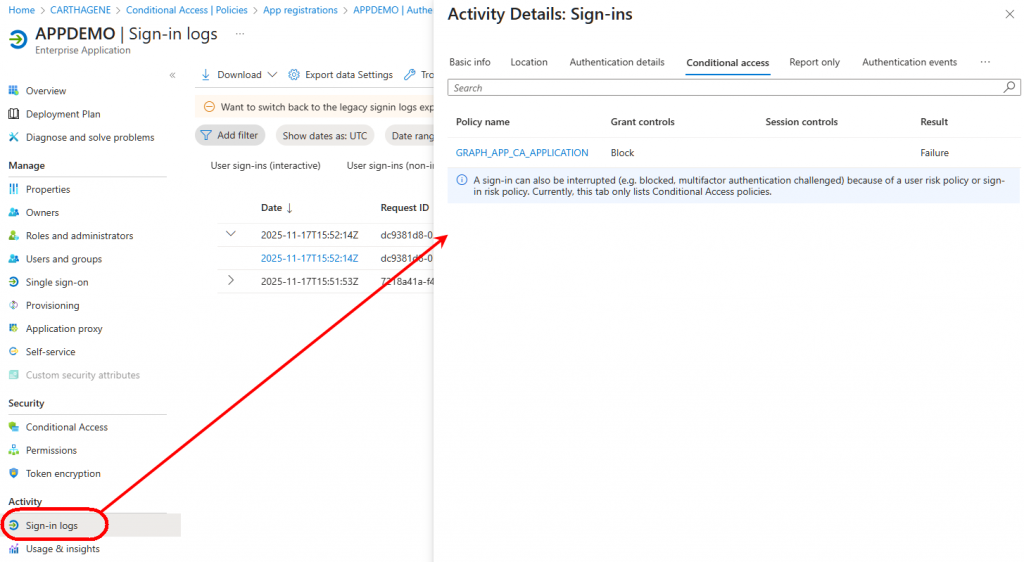
Task: Close the Activity Details panel
Action: coord(1010,14)
